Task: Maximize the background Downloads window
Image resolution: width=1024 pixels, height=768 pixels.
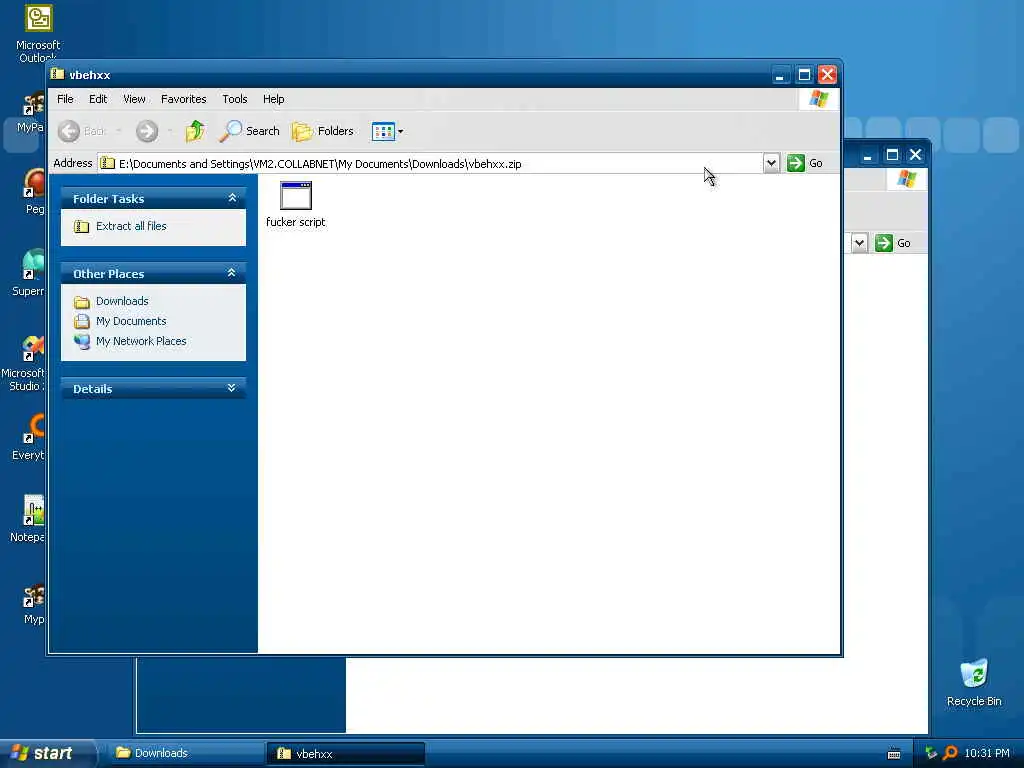Action: 891,155
